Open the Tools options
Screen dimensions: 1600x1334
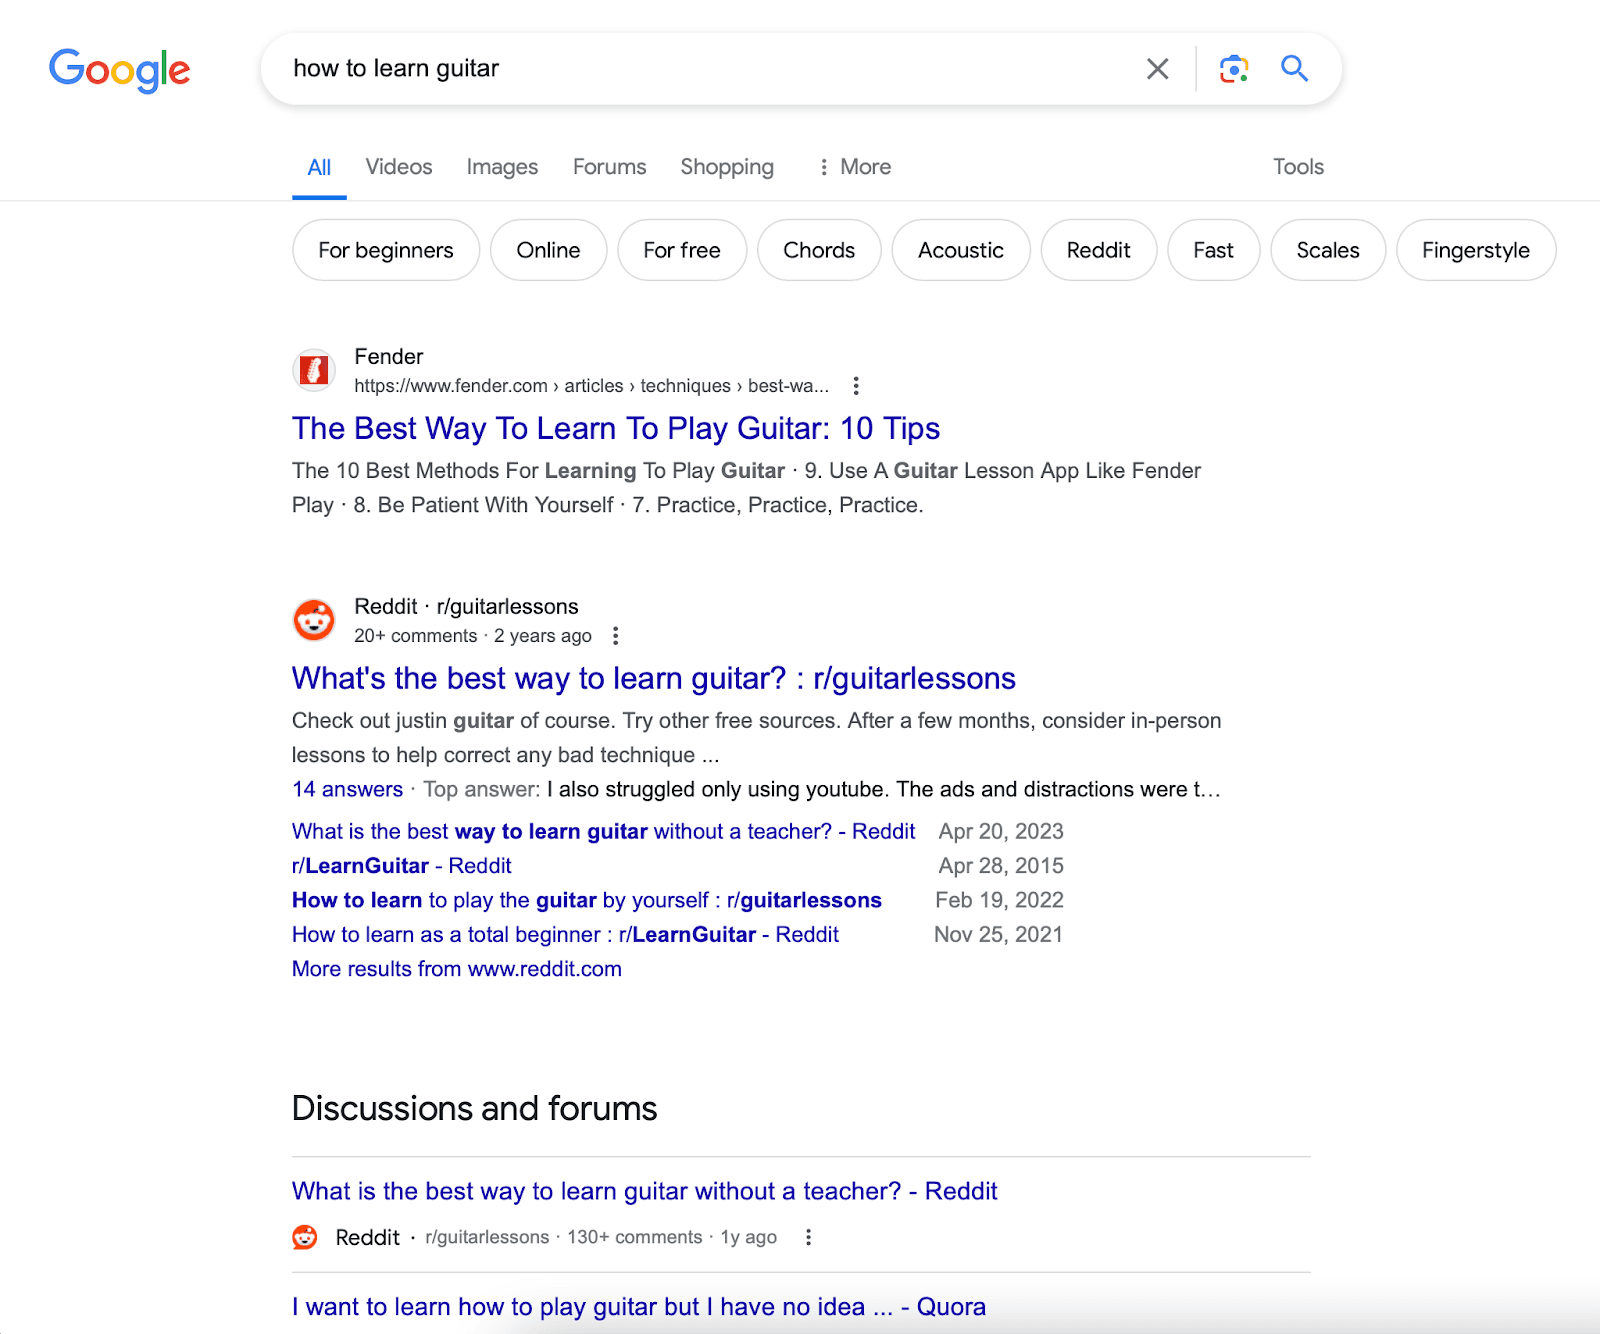pyautogui.click(x=1298, y=167)
